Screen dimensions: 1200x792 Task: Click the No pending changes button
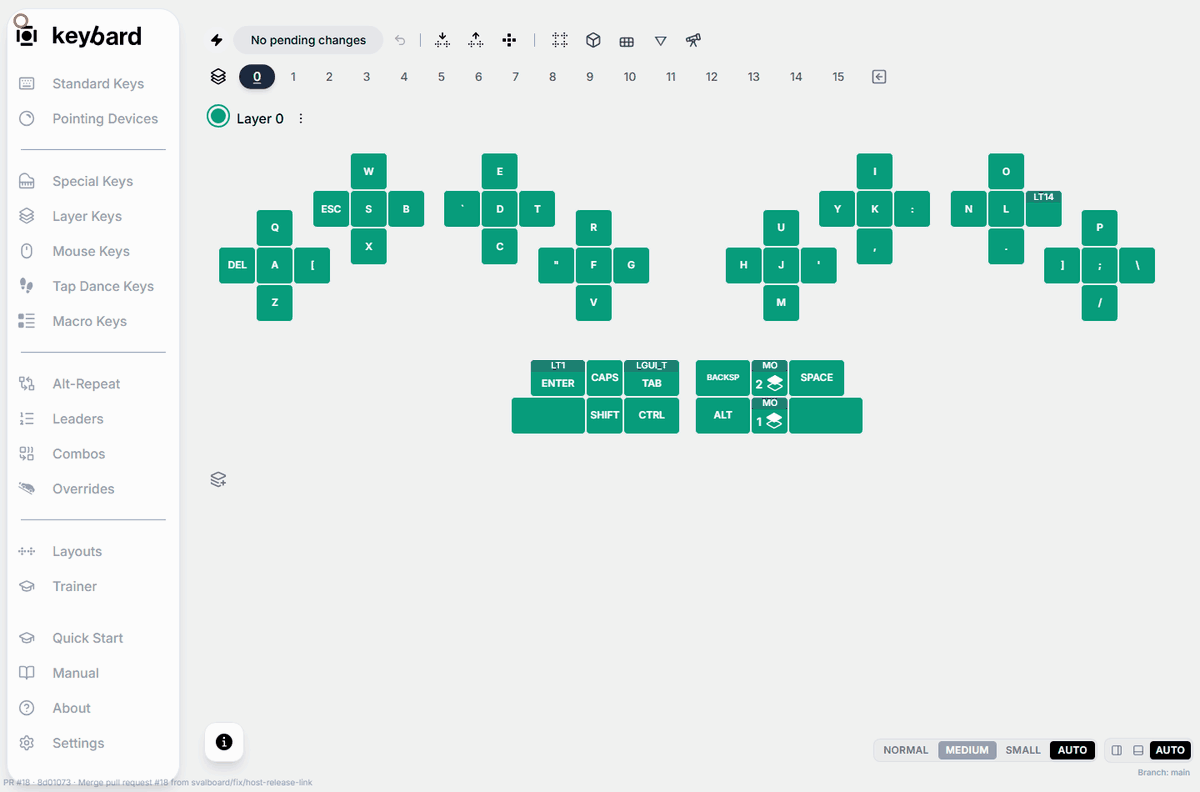click(308, 41)
